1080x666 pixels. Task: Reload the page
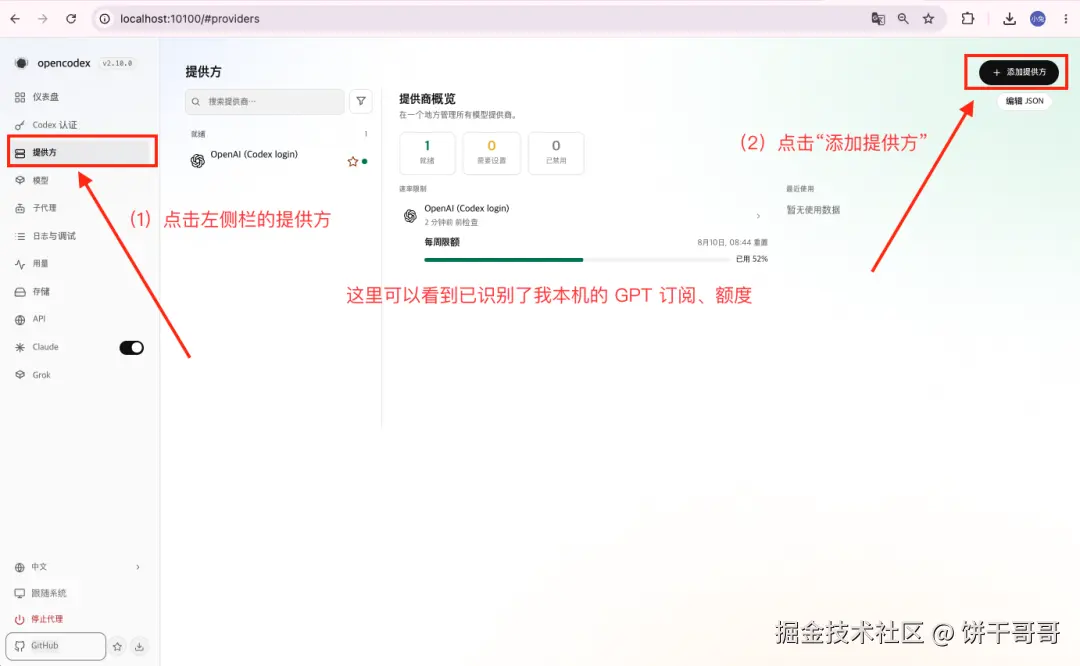click(x=71, y=19)
